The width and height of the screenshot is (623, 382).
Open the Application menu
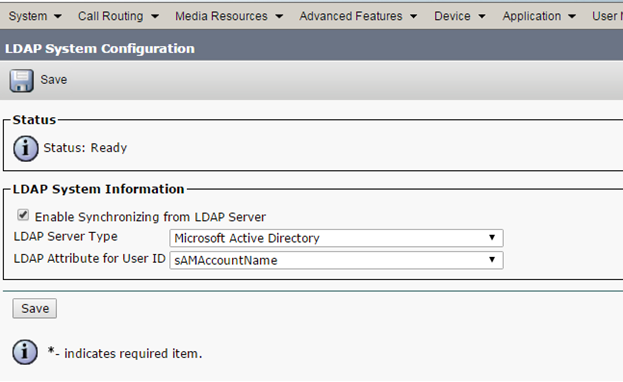539,16
